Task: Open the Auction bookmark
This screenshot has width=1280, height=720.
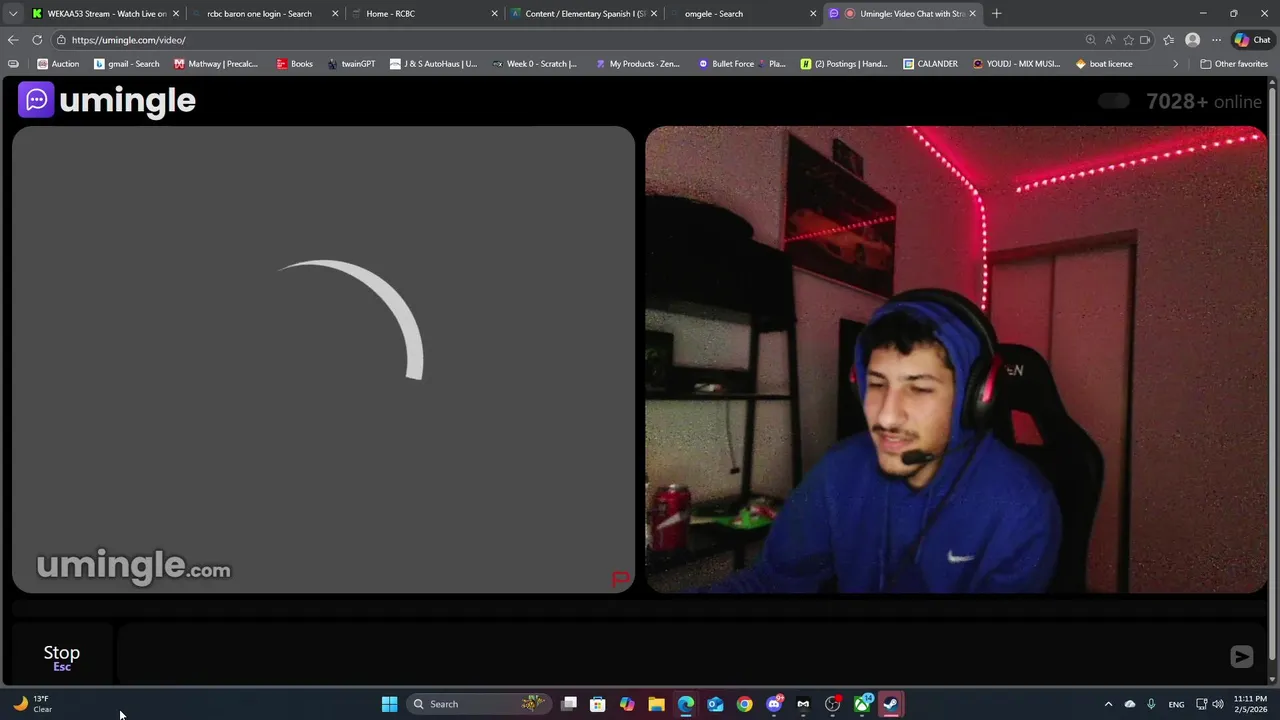Action: [58, 64]
